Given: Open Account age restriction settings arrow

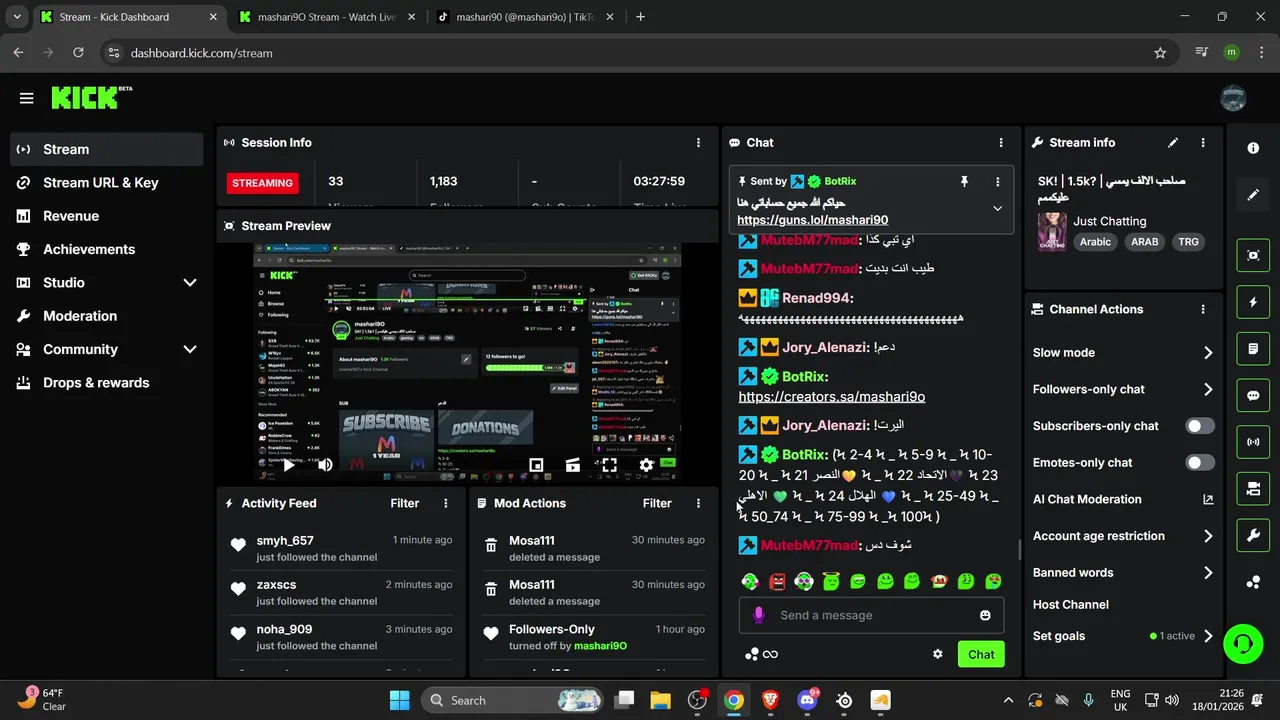Looking at the screenshot, I should tap(1208, 536).
